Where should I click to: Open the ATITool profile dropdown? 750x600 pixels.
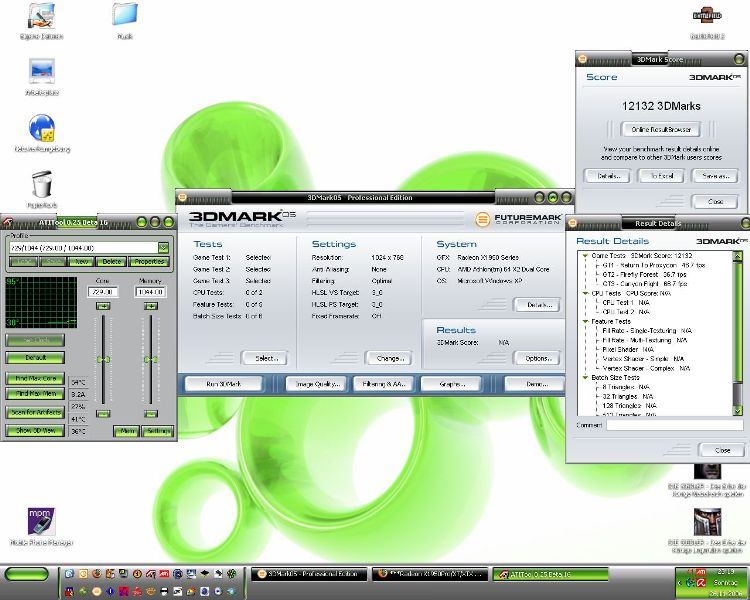tap(164, 248)
